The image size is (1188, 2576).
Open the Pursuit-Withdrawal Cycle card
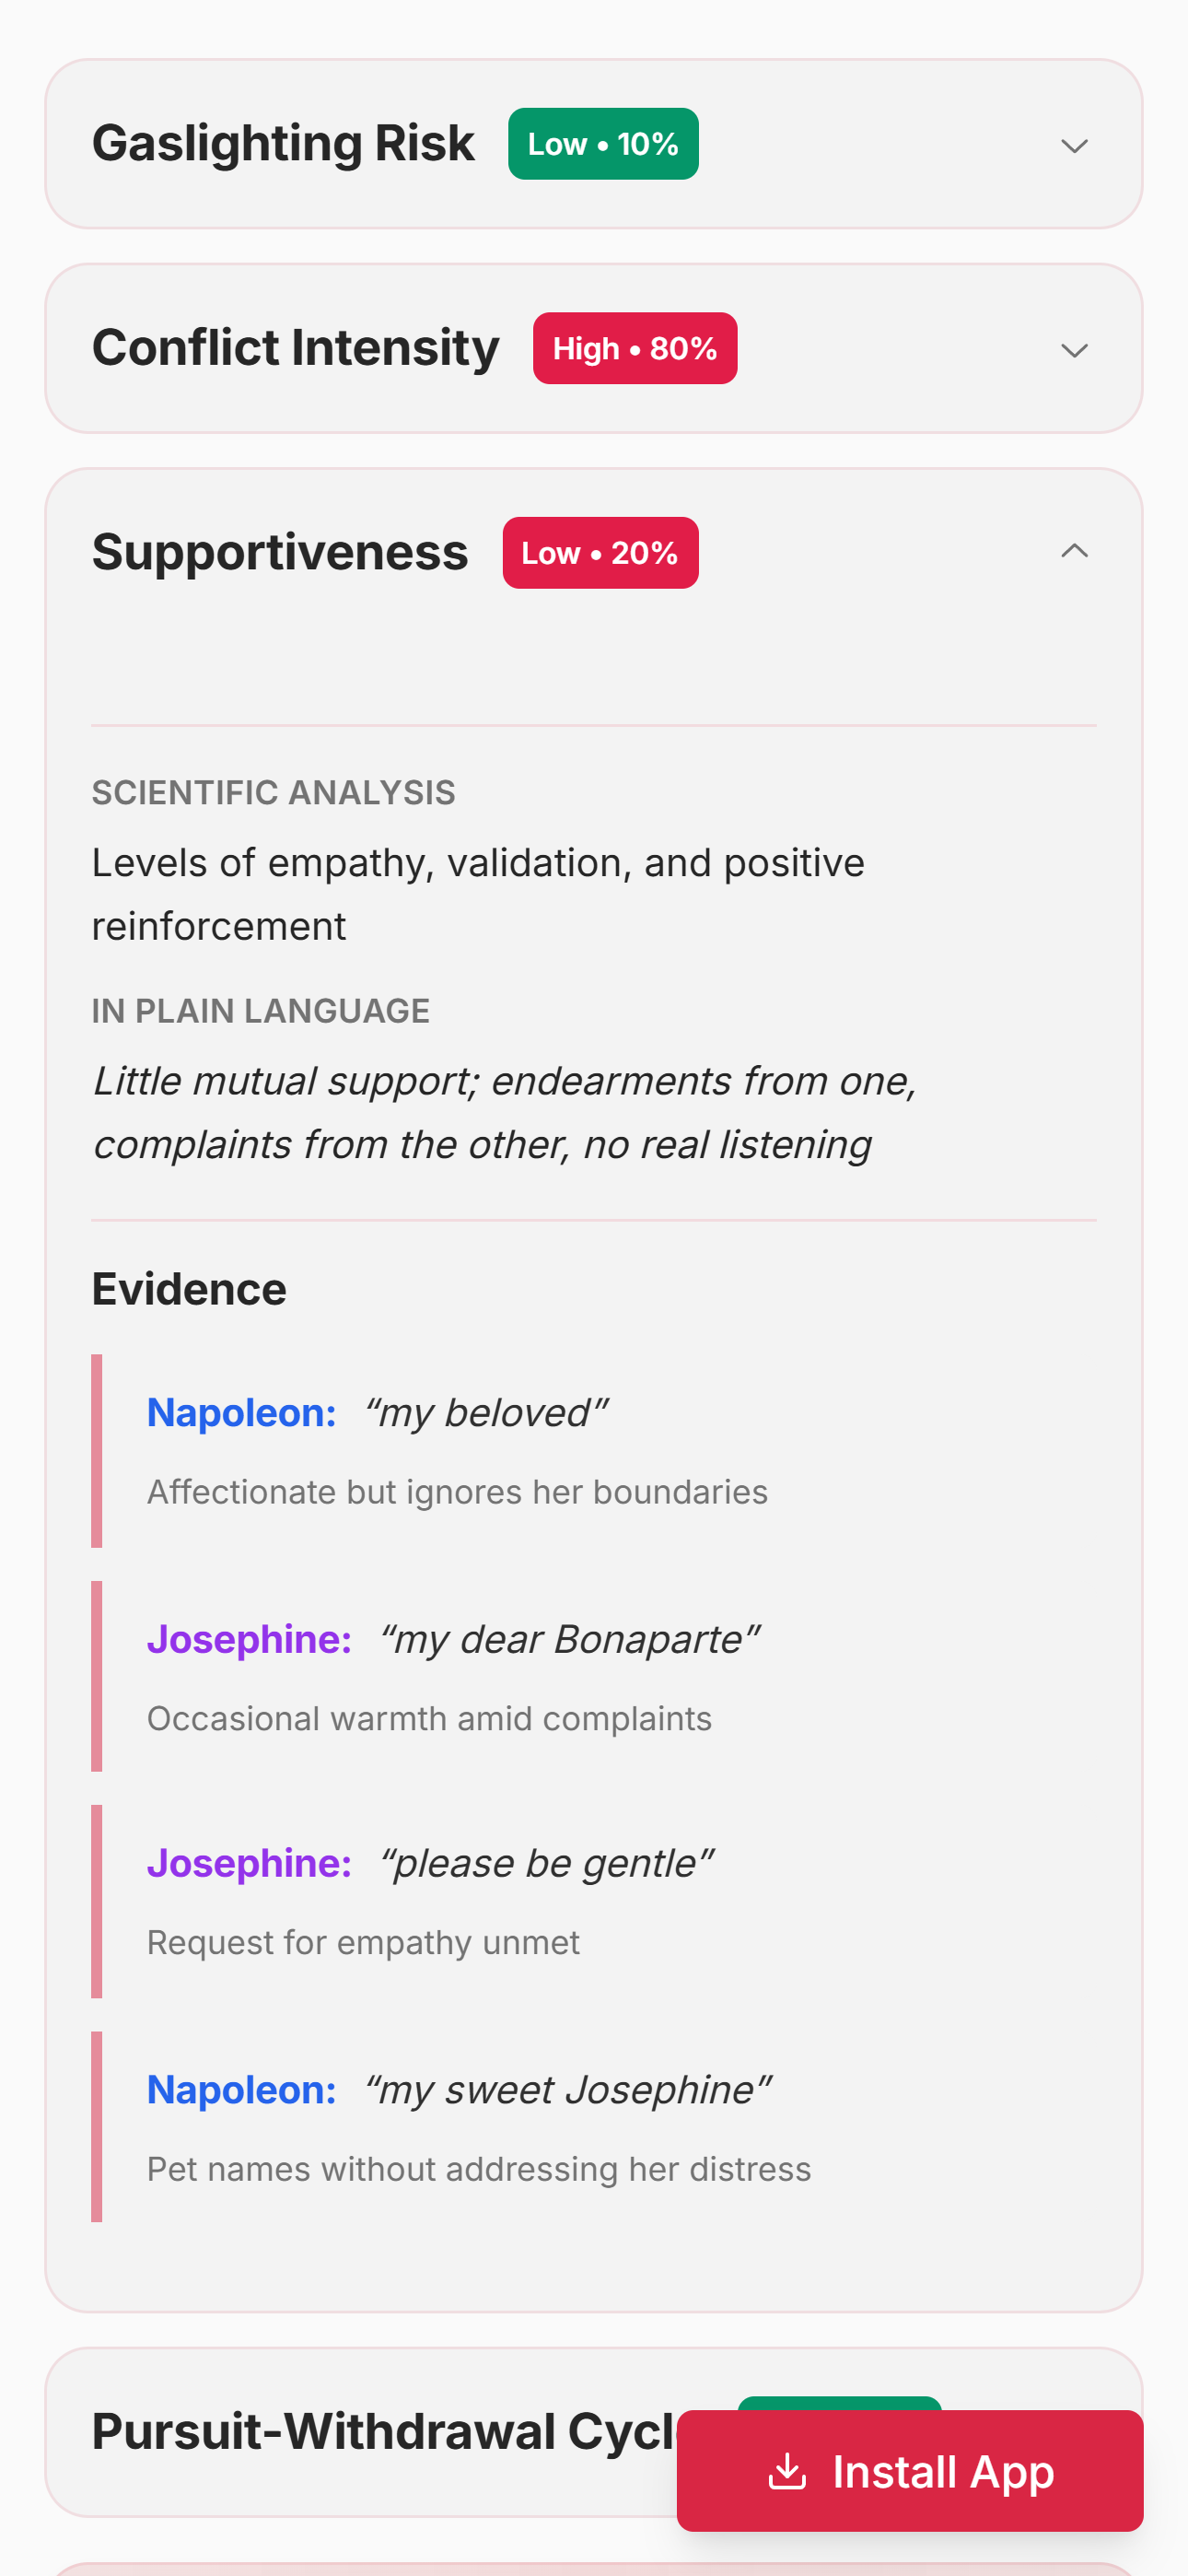380,2433
